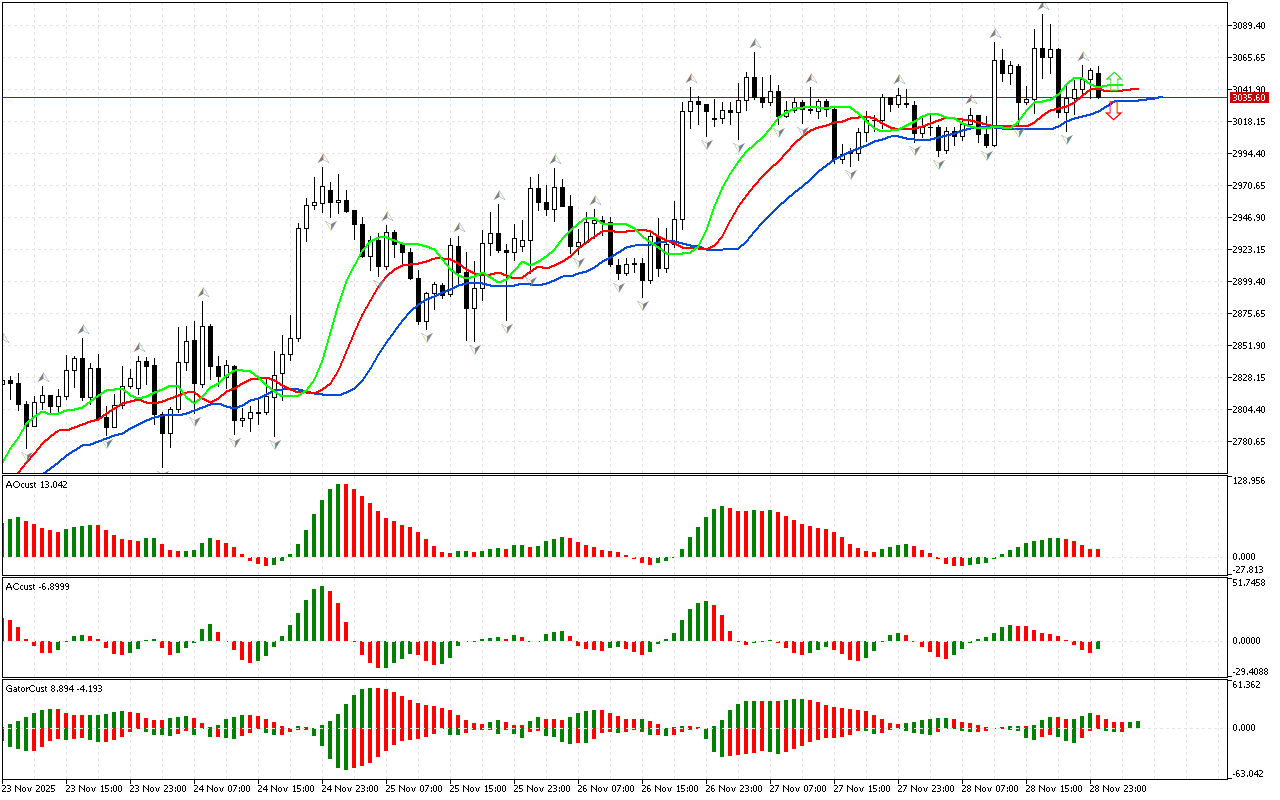
Task: Click the ACcust -6.8999 indicator label
Action: tap(38, 585)
